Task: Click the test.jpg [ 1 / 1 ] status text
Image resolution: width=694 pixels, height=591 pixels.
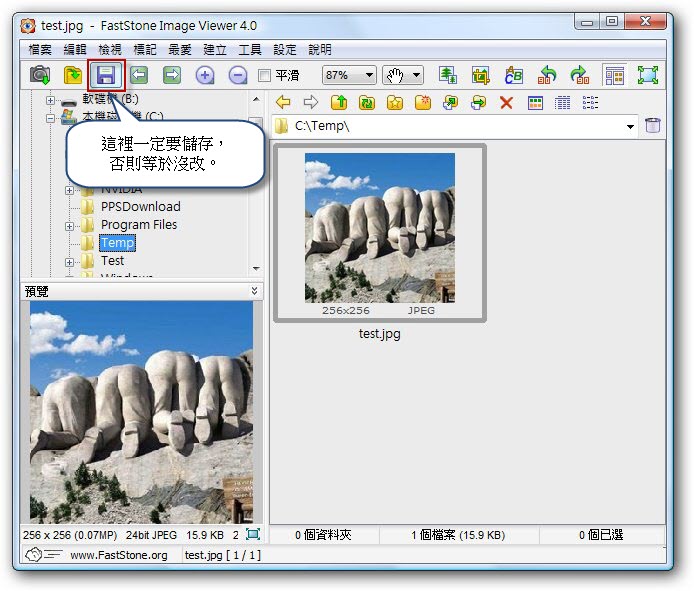Action: pos(223,555)
